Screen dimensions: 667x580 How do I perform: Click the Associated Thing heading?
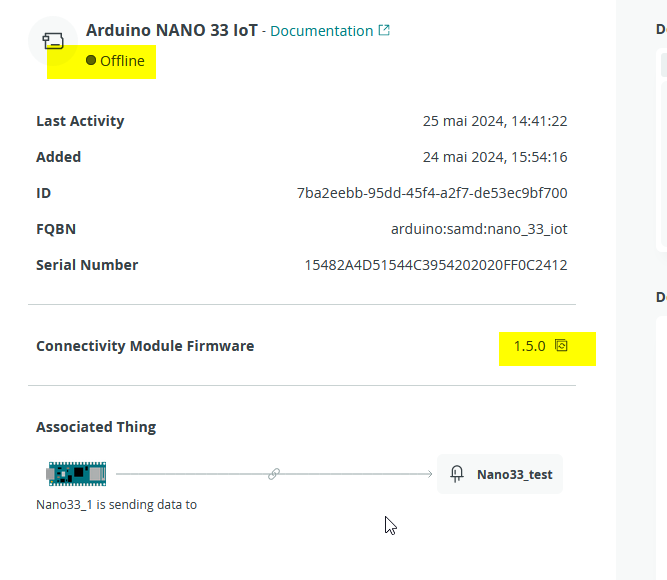point(96,427)
